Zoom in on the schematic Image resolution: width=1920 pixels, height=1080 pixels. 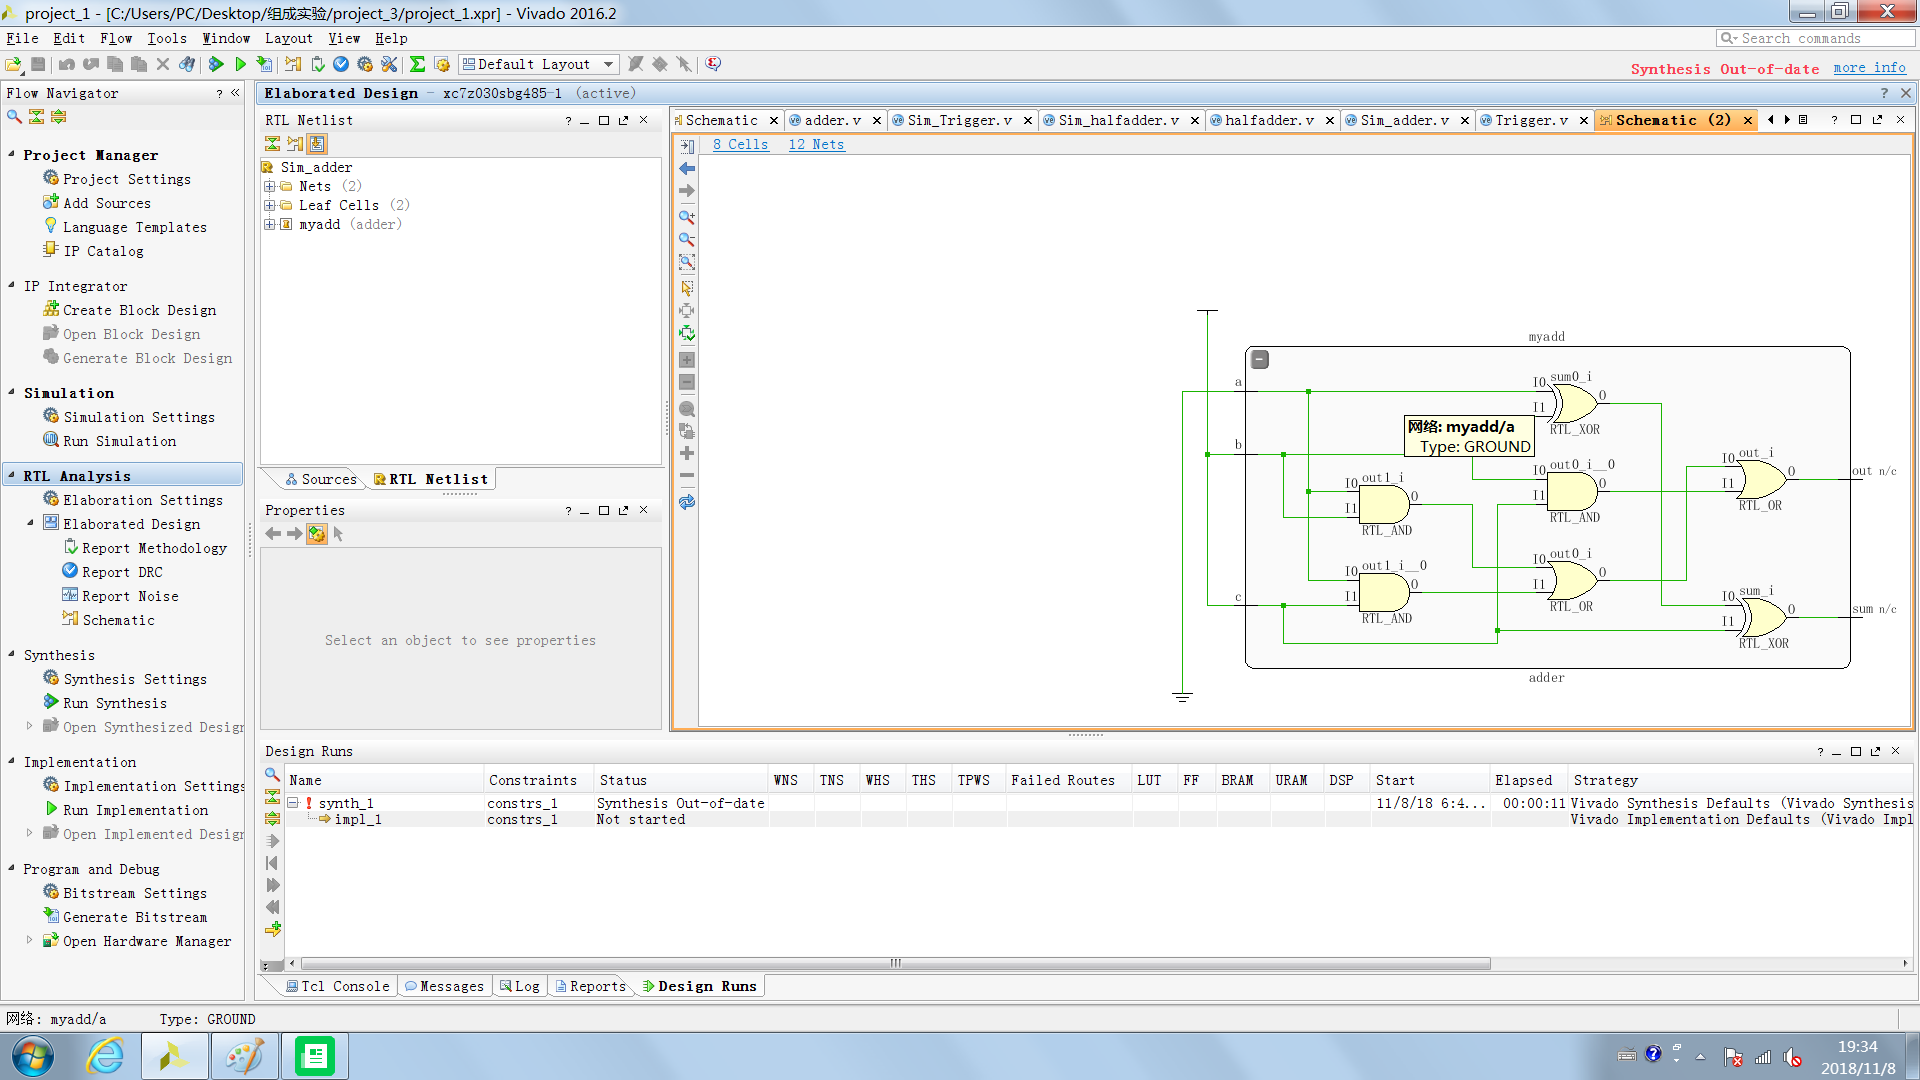[x=687, y=217]
